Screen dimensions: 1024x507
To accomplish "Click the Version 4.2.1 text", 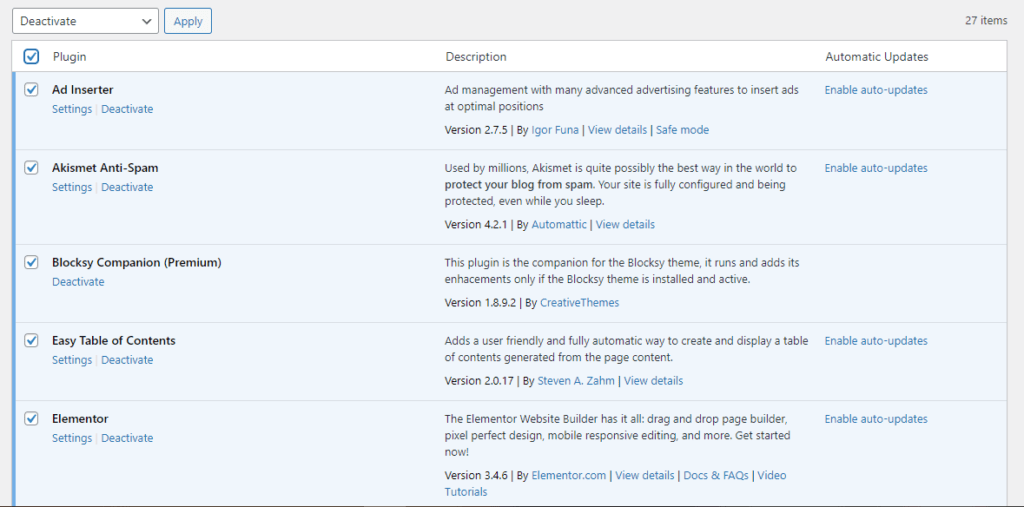I will [476, 224].
